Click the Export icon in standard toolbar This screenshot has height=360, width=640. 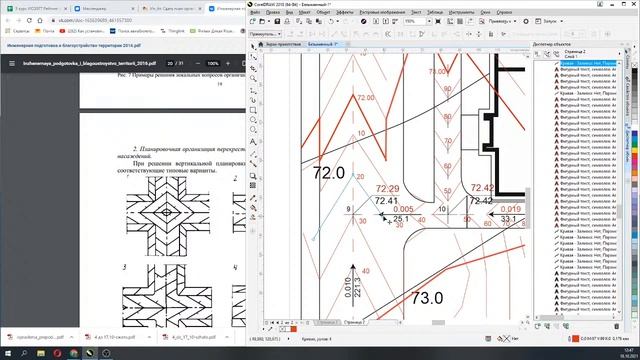click(x=385, y=21)
